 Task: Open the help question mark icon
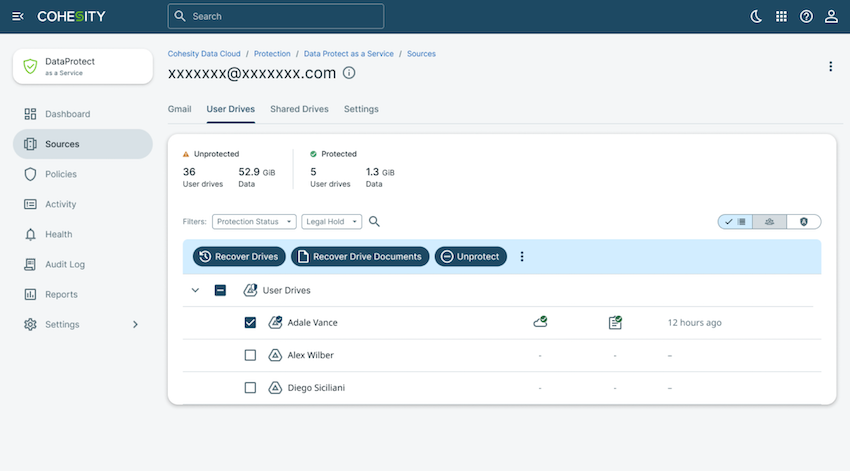pyautogui.click(x=806, y=16)
